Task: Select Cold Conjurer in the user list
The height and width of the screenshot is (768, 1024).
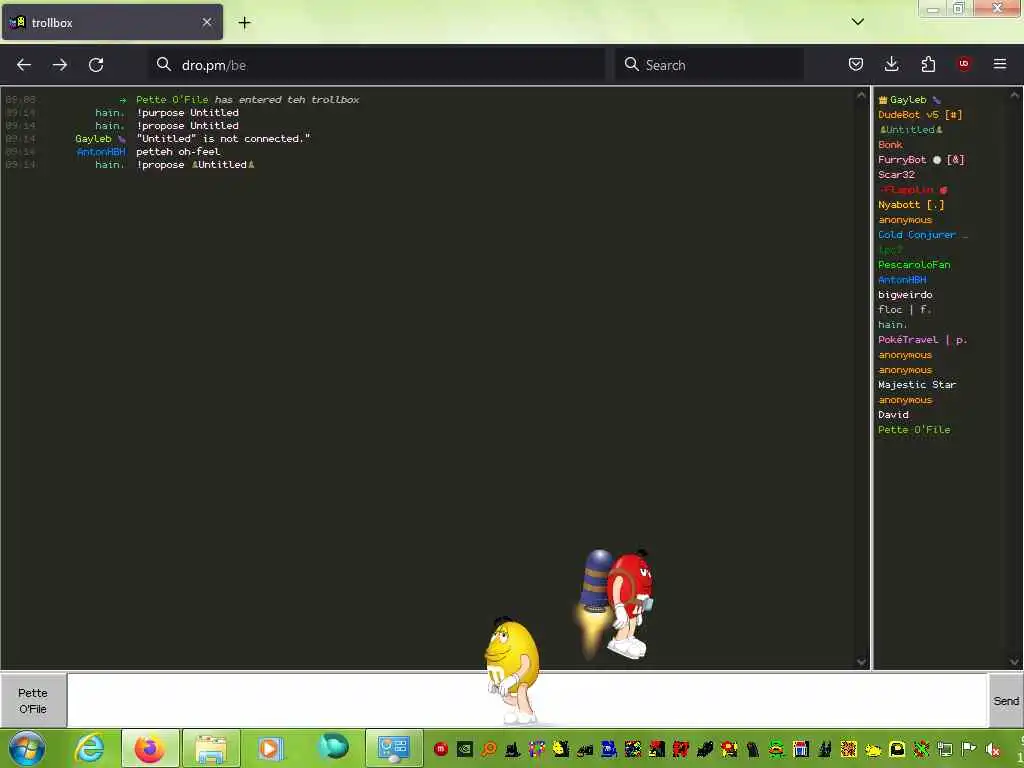Action: 922,235
